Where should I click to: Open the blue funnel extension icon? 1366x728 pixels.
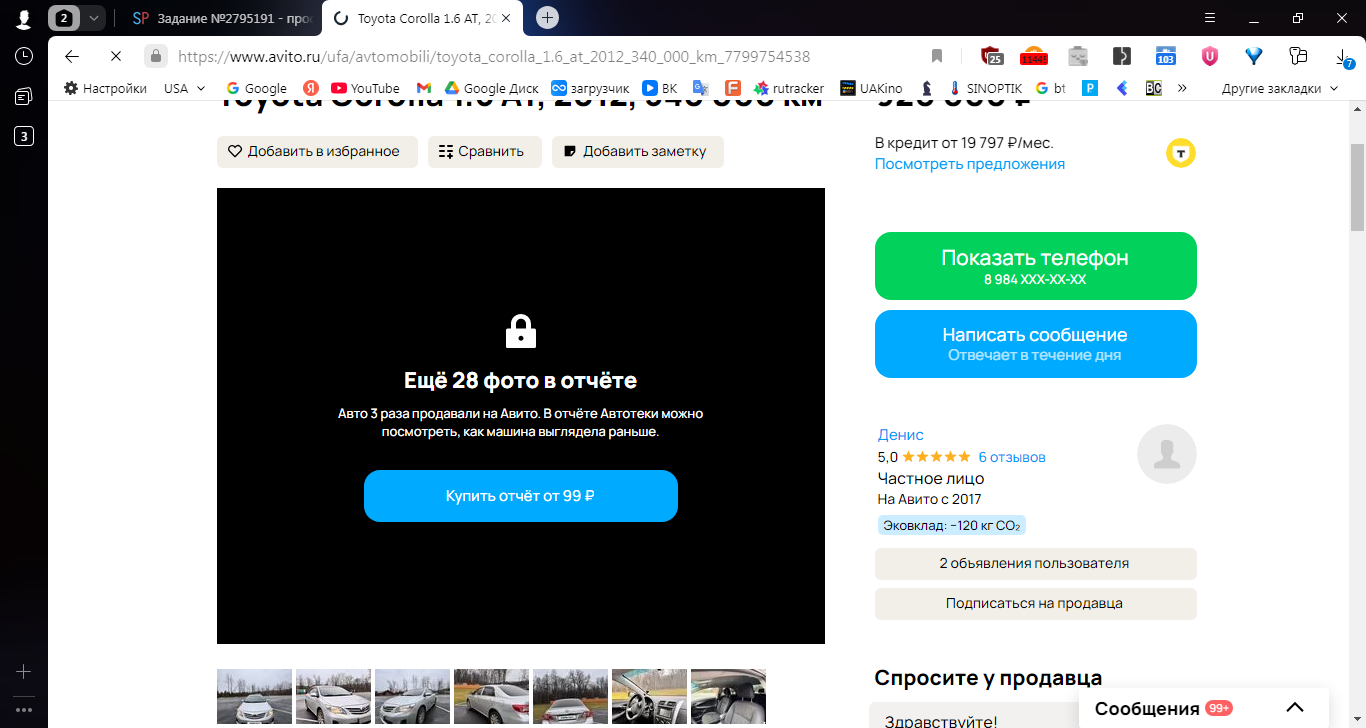1253,56
